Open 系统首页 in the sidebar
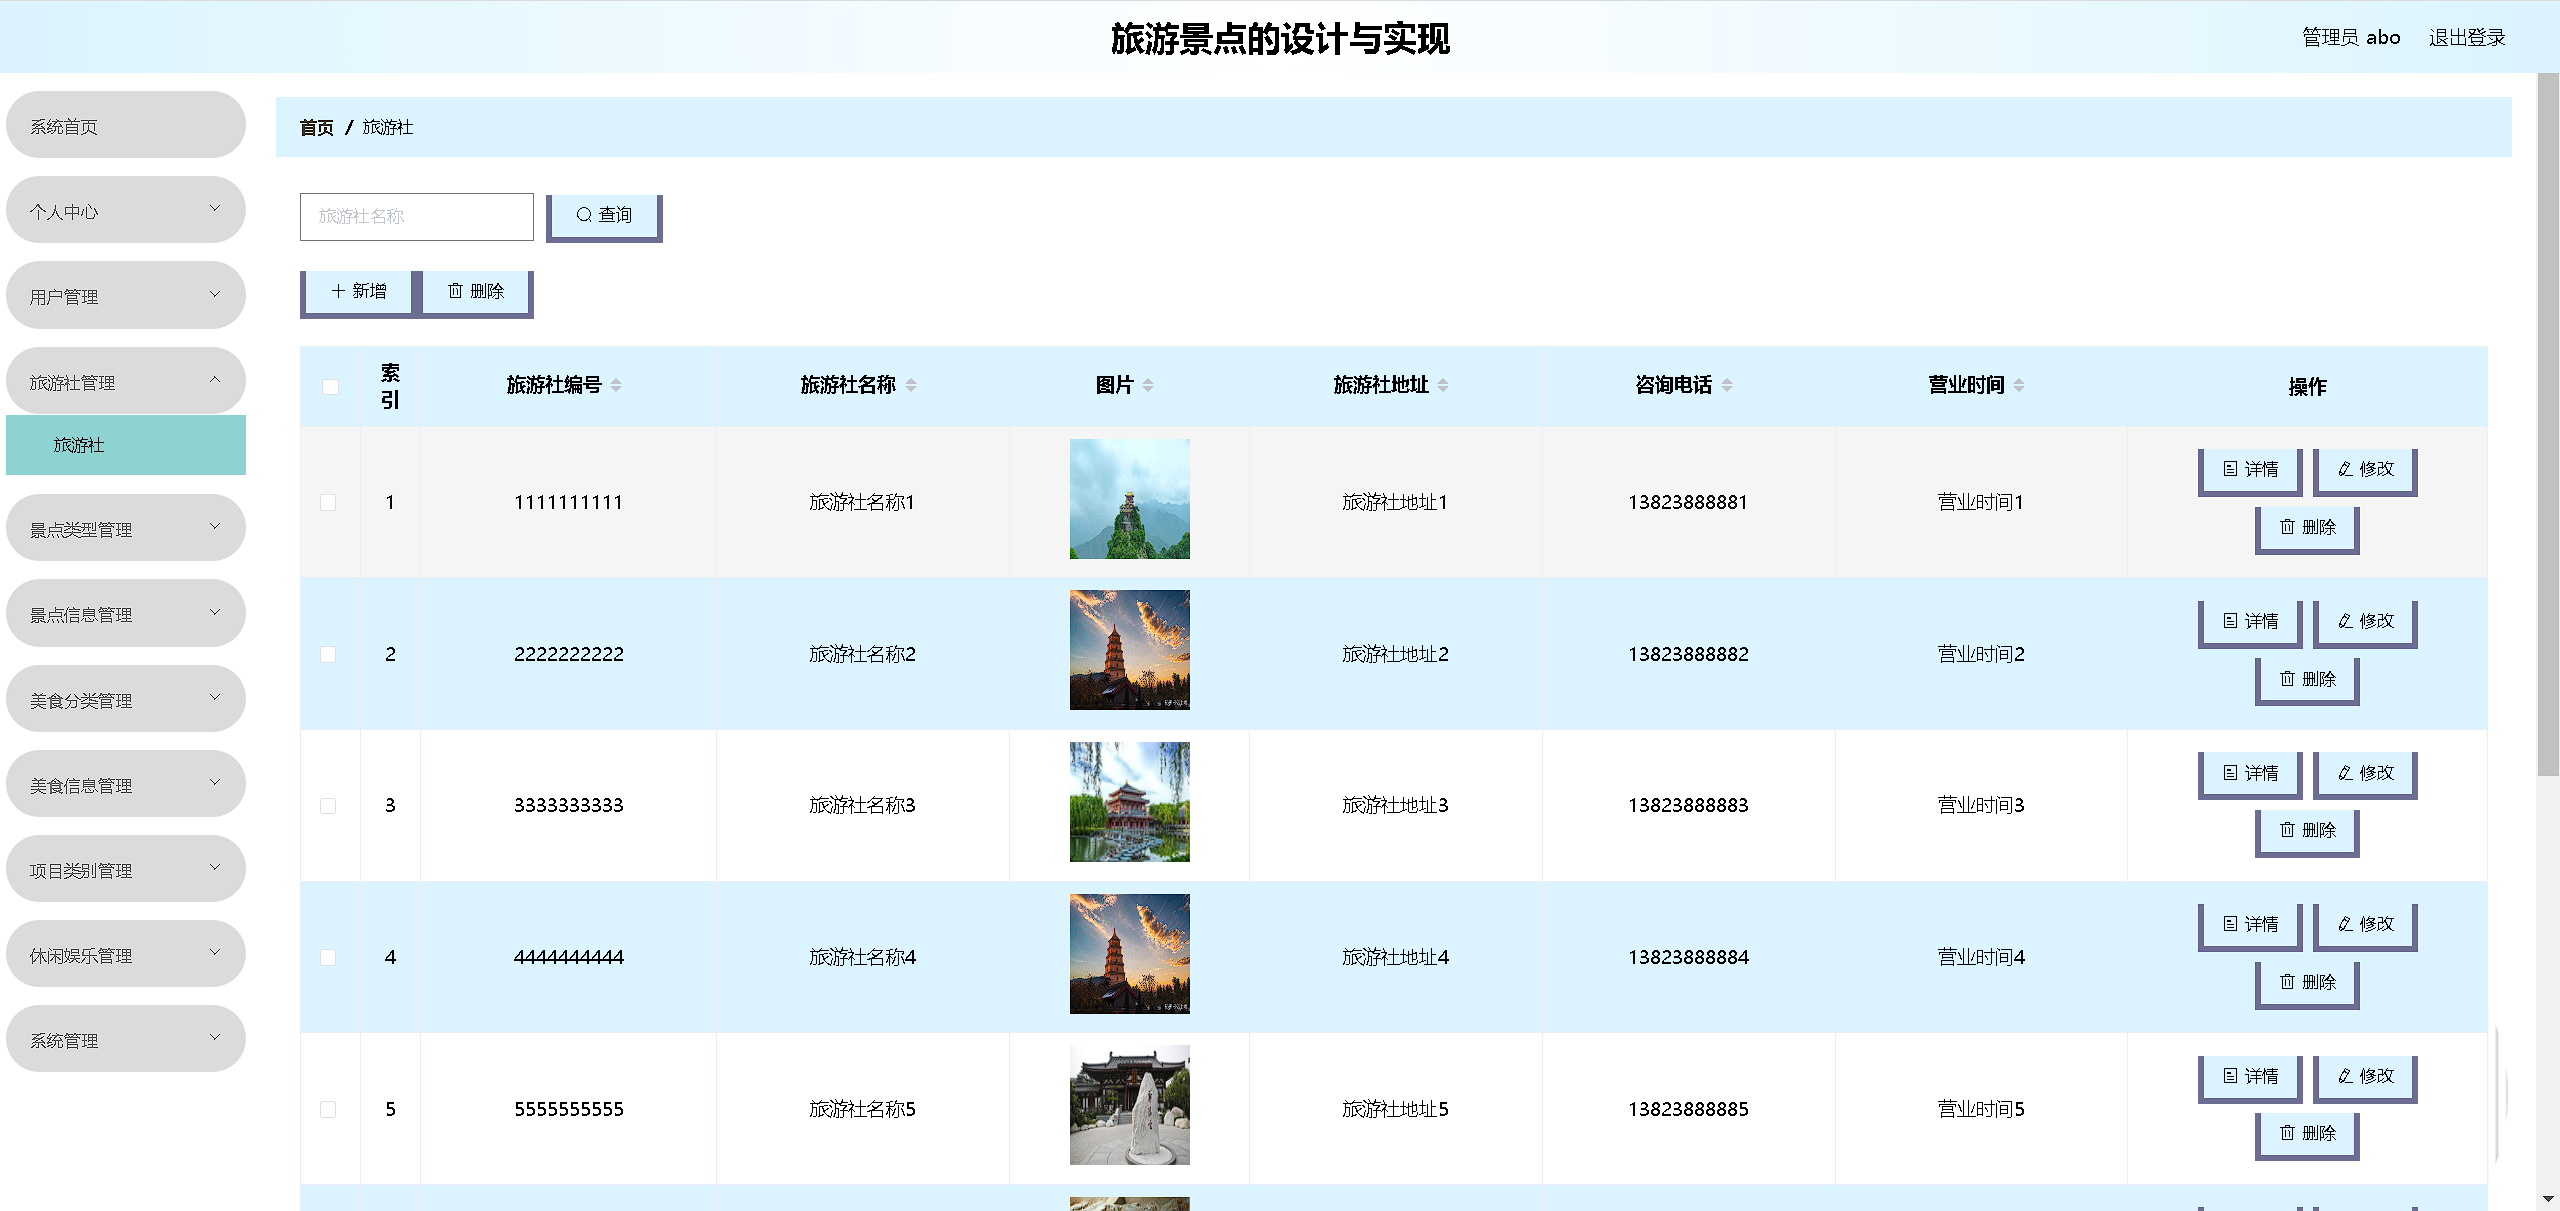This screenshot has width=2560, height=1211. click(126, 126)
